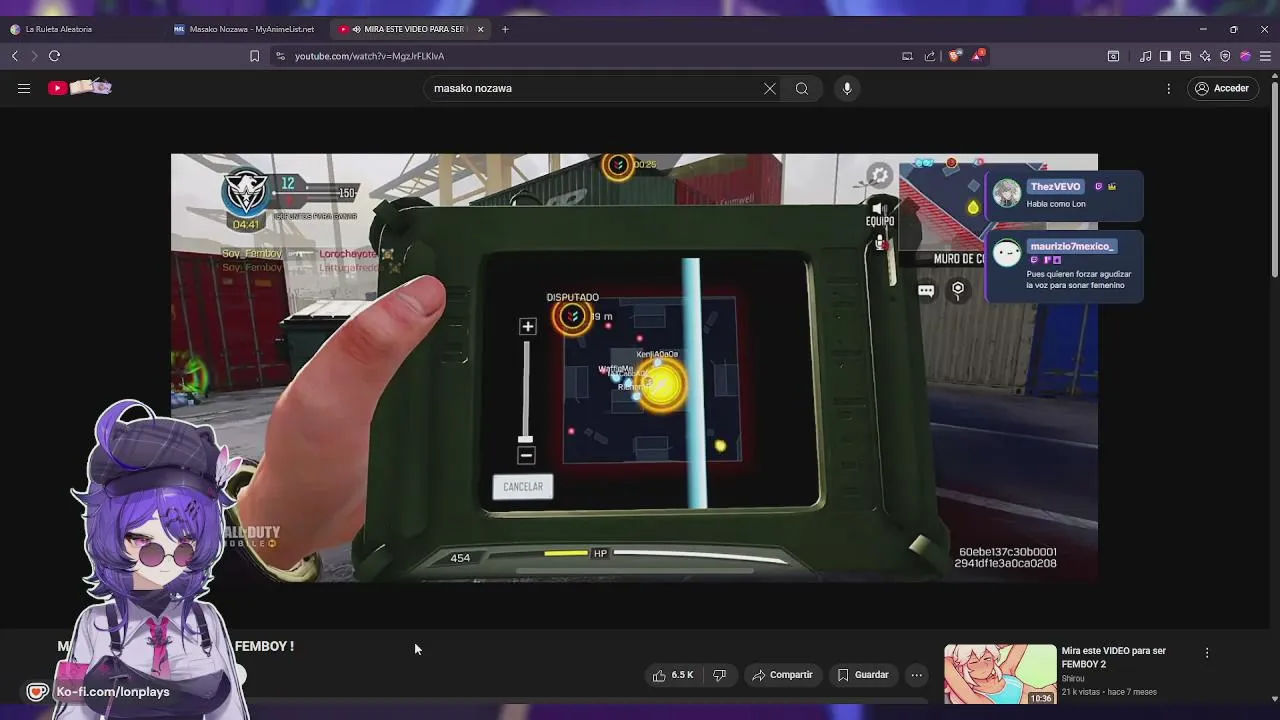Close the MIRA ESTE VIDEO tab
Screen dimensions: 1280x720
pyautogui.click(x=480, y=29)
